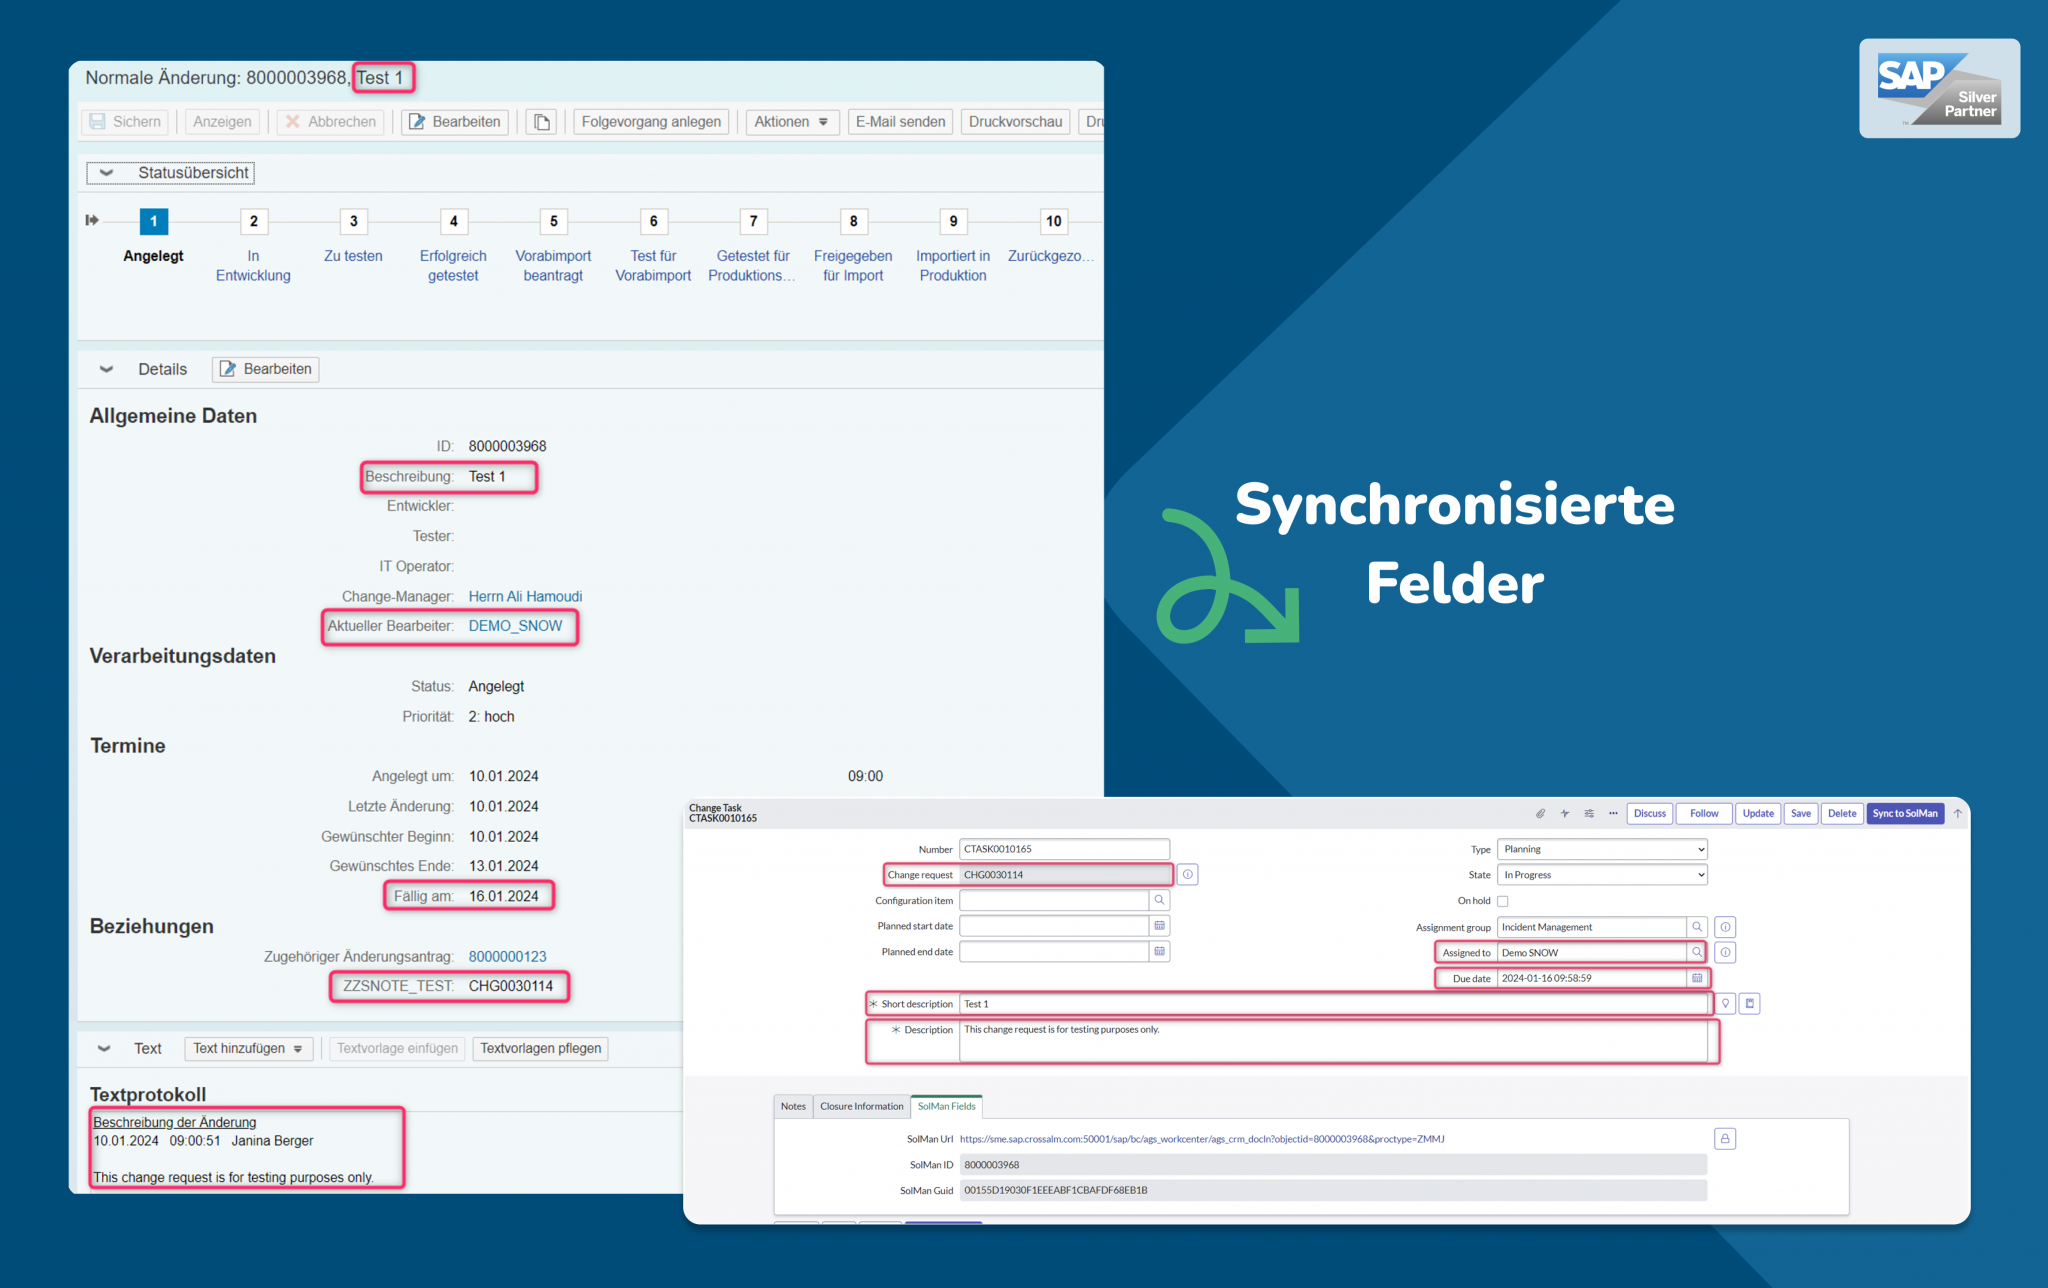Image resolution: width=2048 pixels, height=1288 pixels.
Task: Open Due date calendar picker
Action: point(1697,978)
